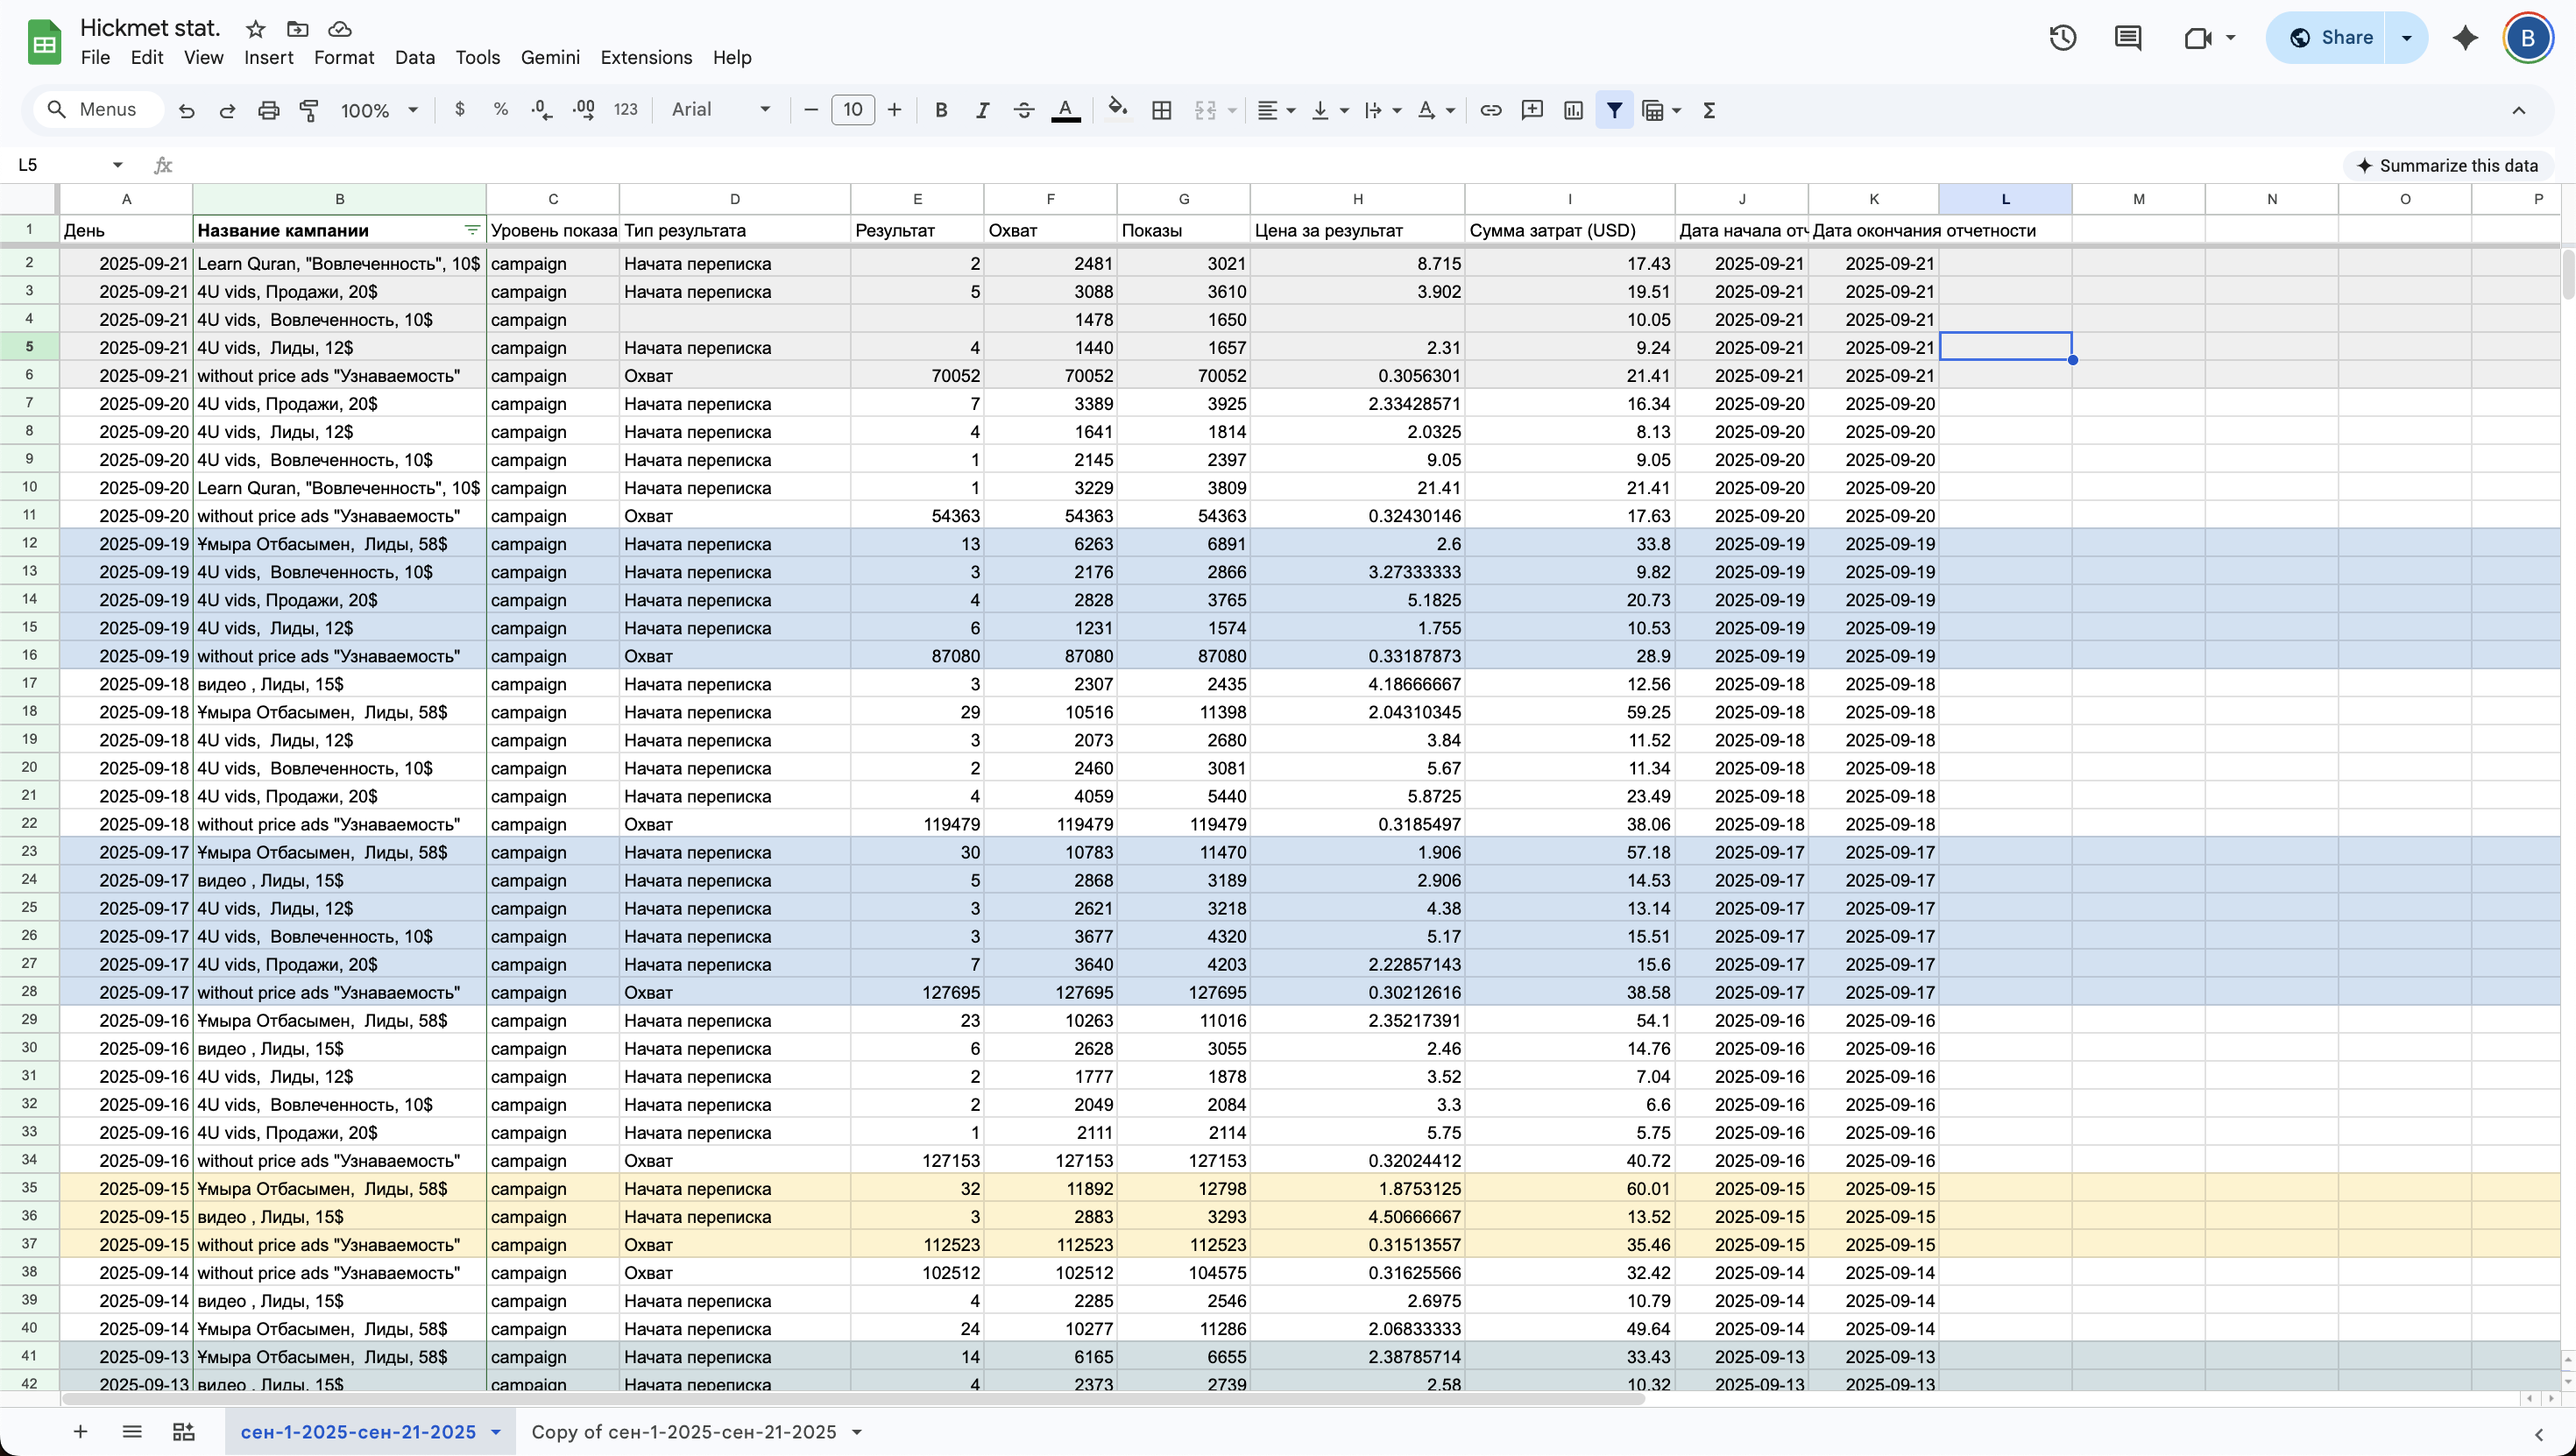The height and width of the screenshot is (1456, 2576).
Task: Decrease decimal places icon
Action: 542,110
